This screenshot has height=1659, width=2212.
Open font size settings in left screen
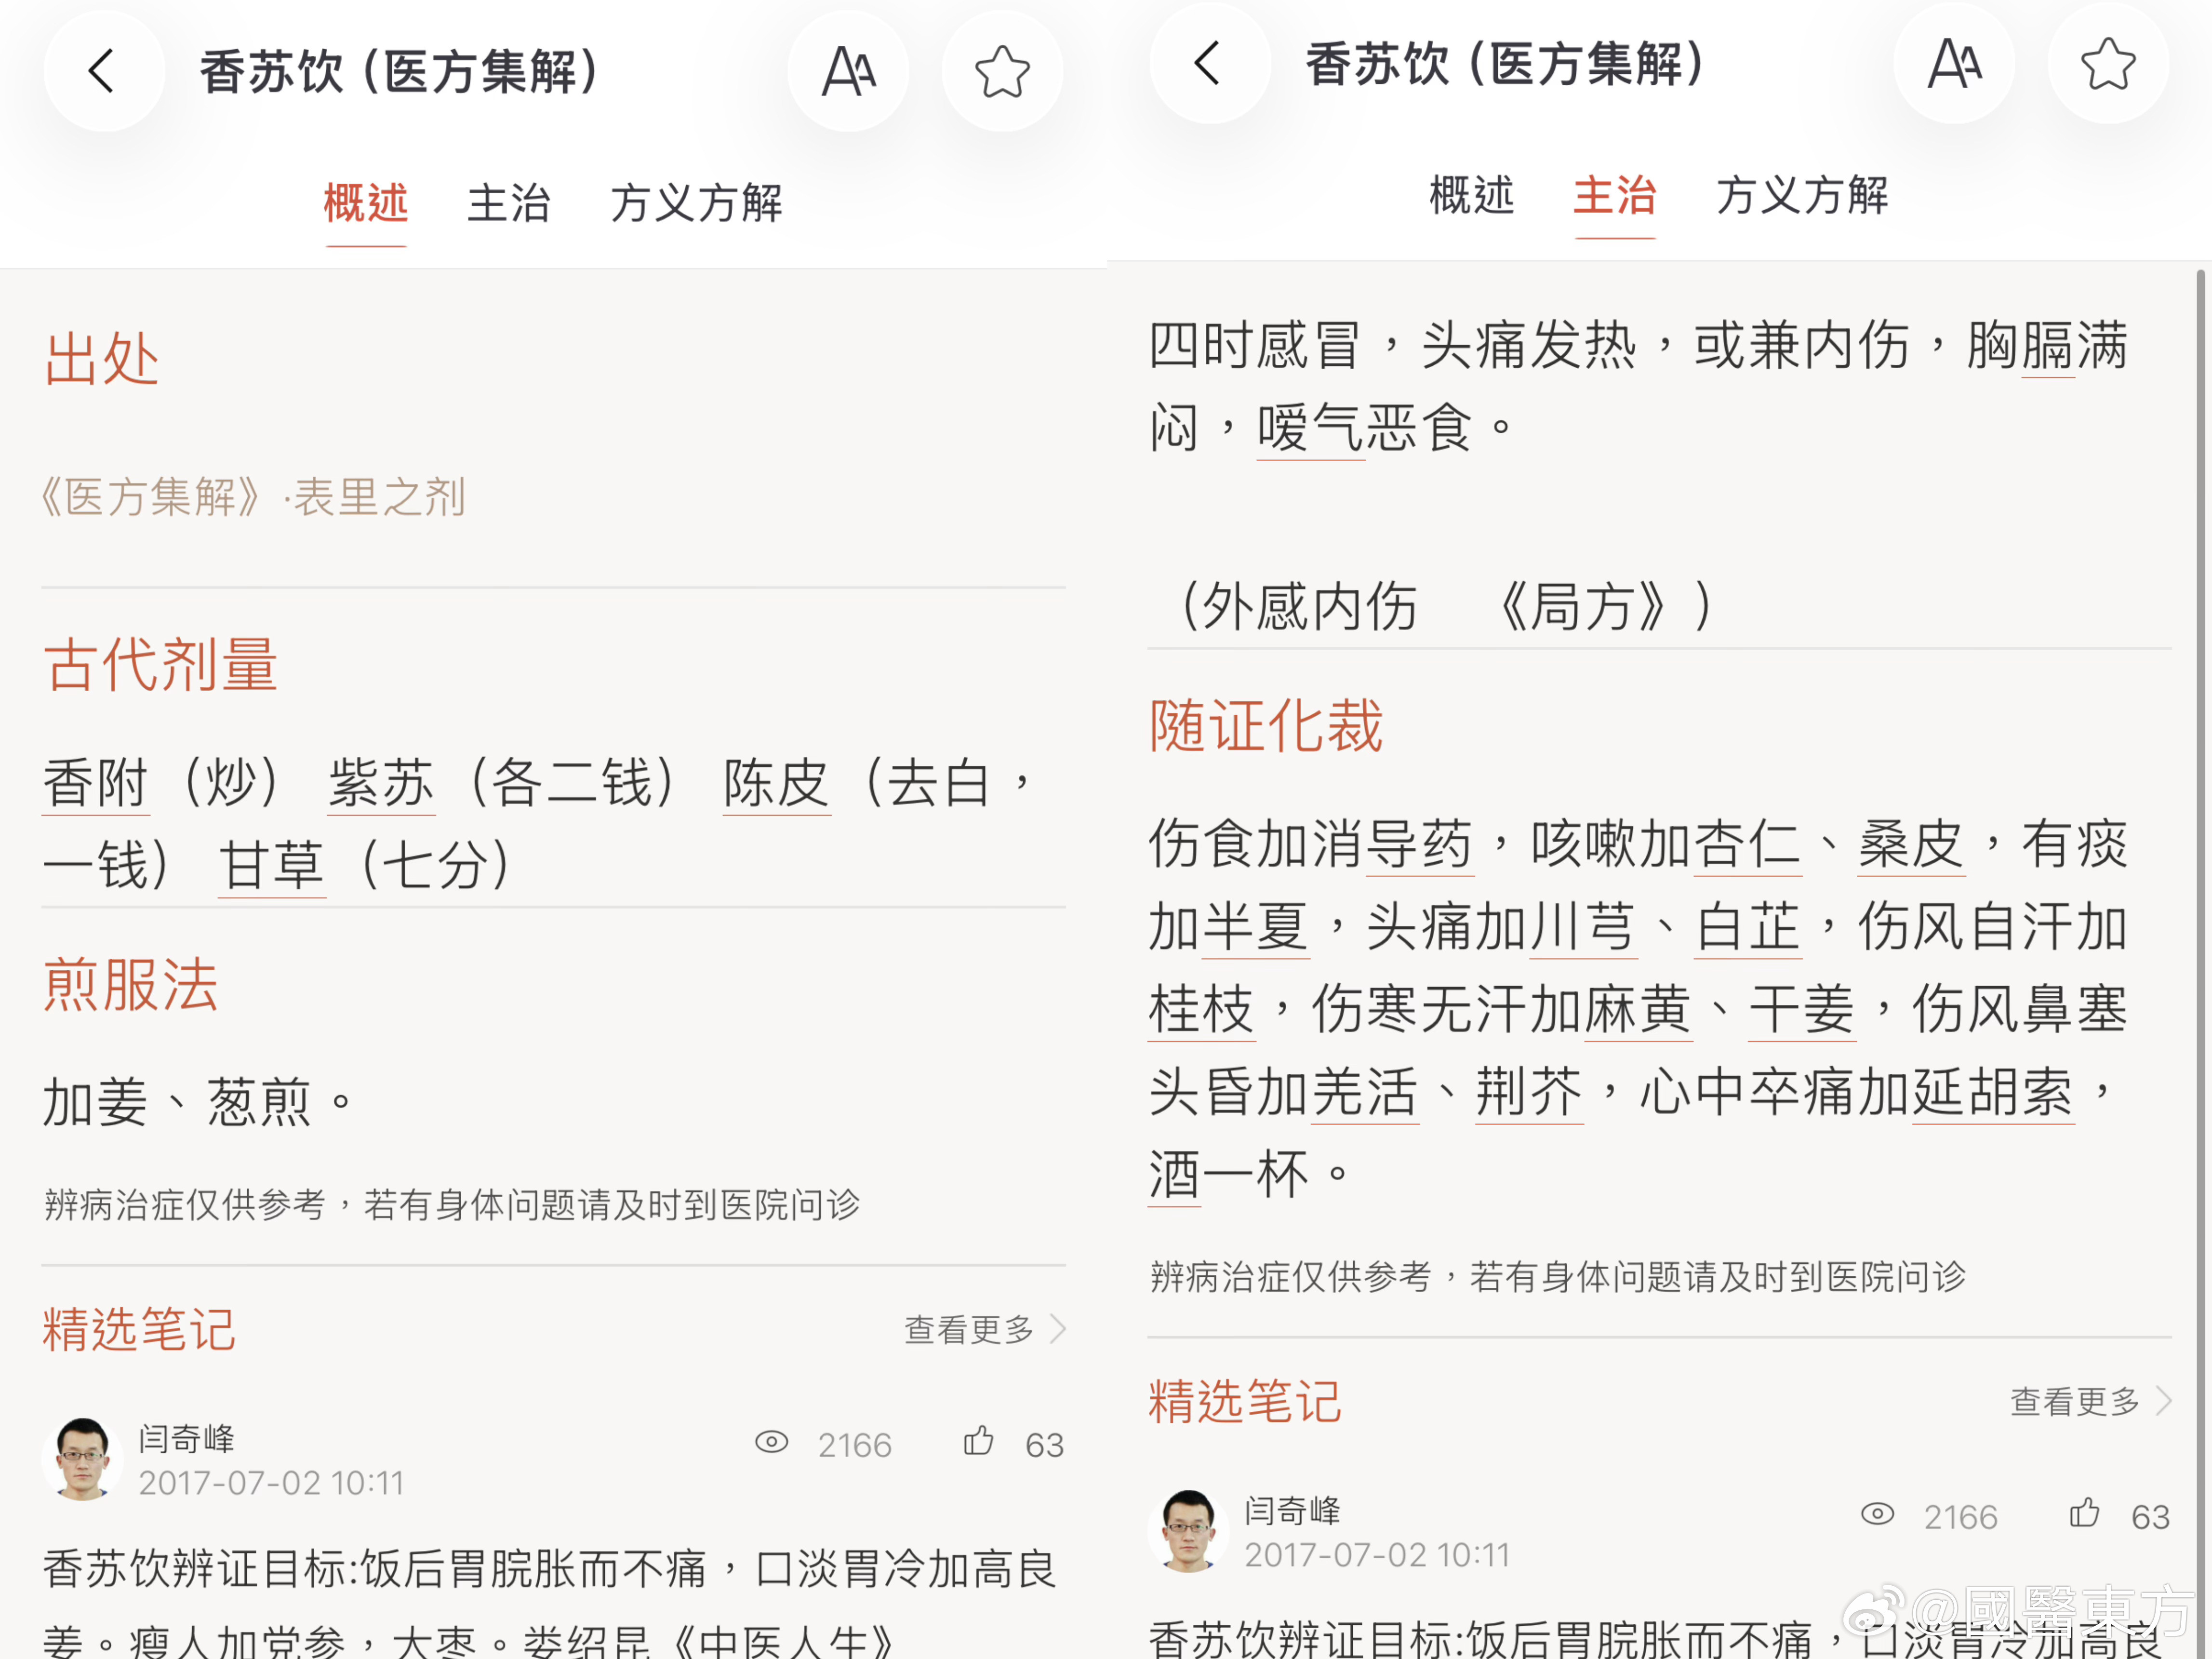tap(848, 71)
